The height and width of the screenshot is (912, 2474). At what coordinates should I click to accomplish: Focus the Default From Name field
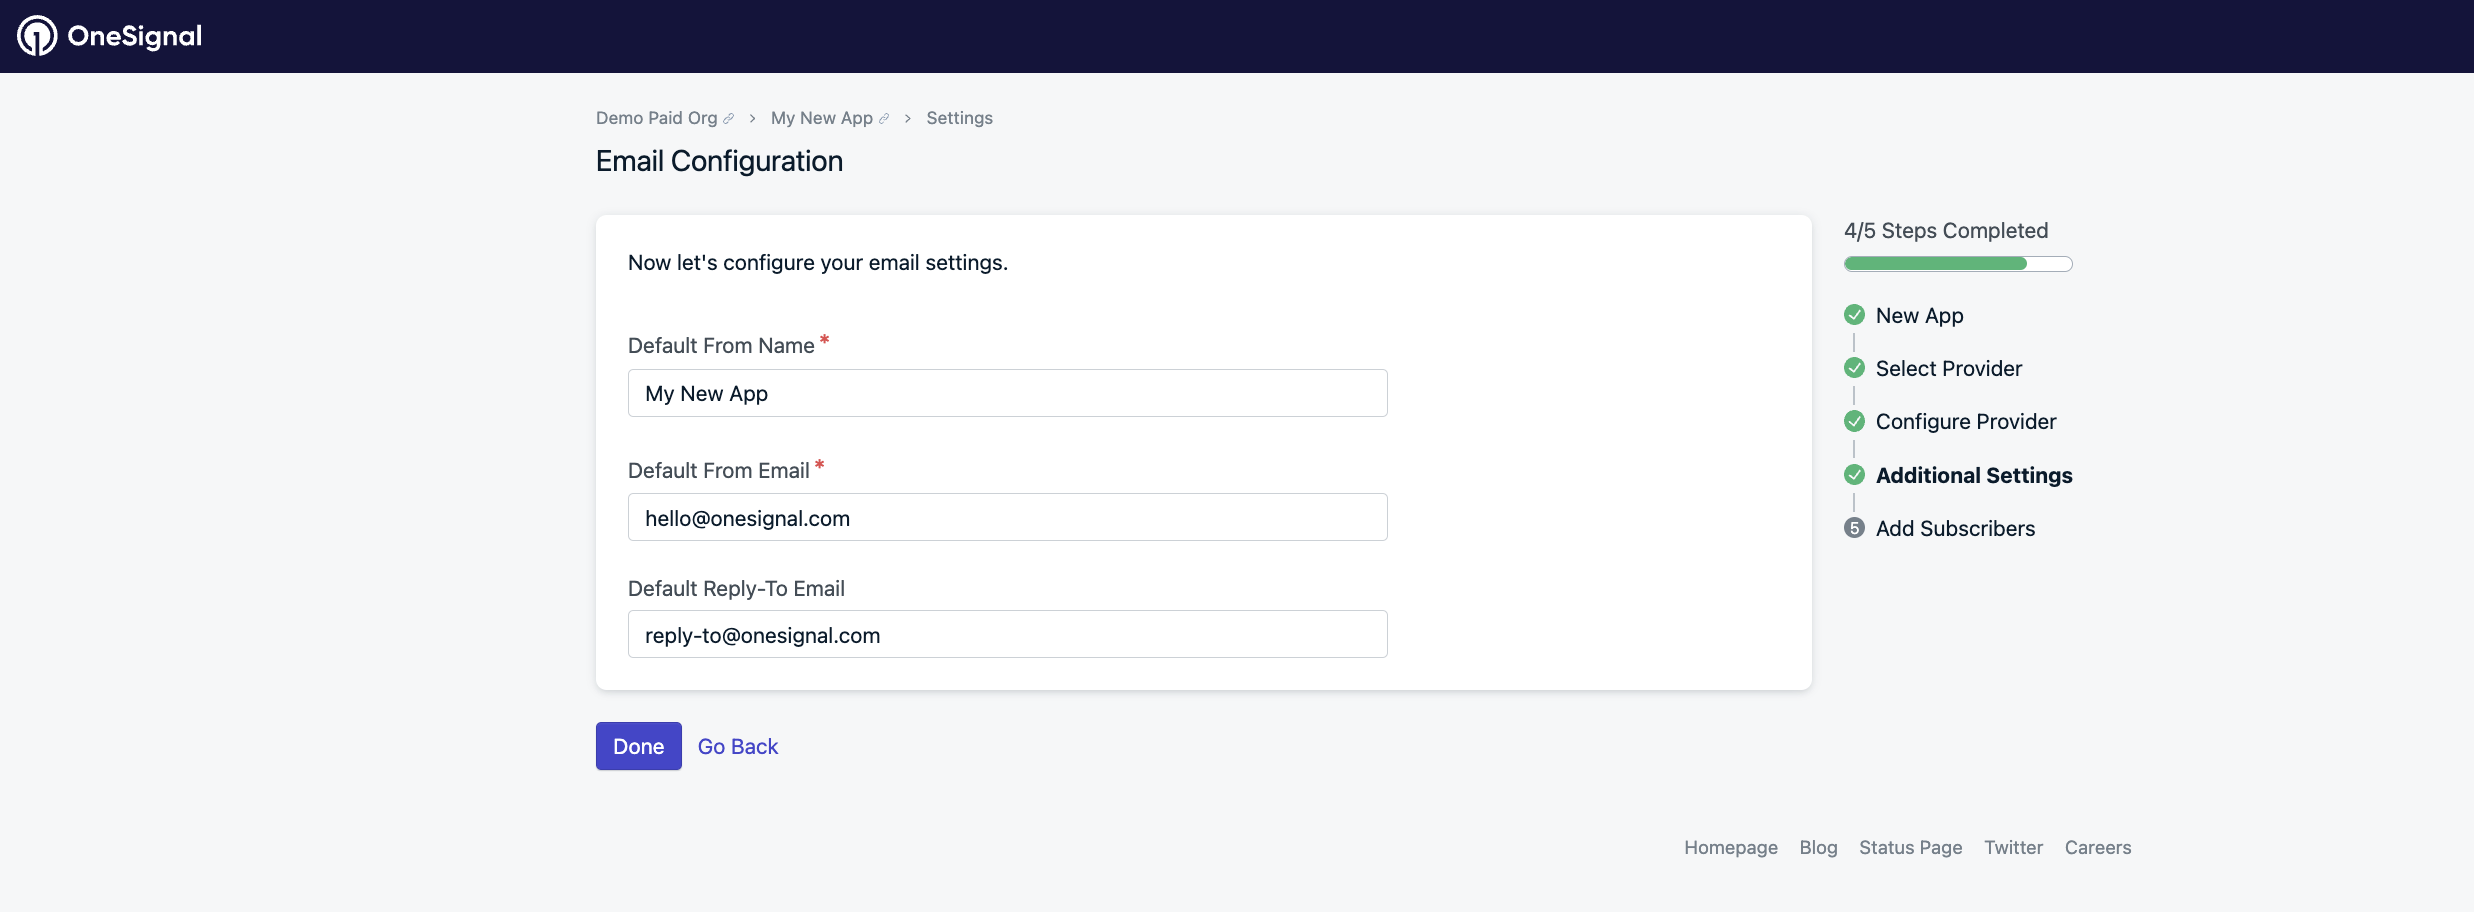point(1007,393)
